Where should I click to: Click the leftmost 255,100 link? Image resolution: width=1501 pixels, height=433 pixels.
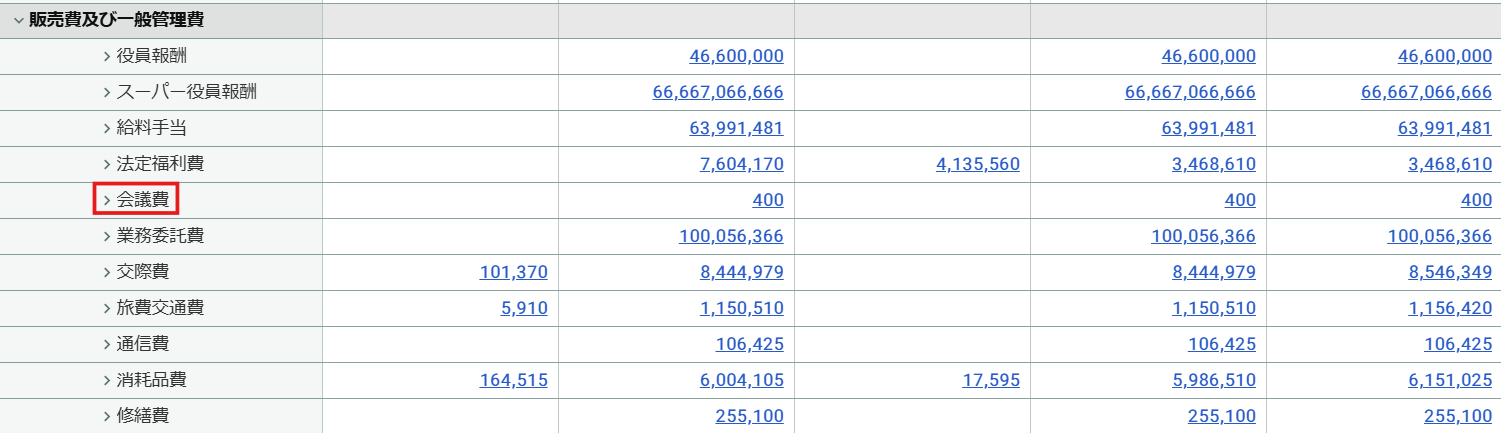(x=750, y=416)
